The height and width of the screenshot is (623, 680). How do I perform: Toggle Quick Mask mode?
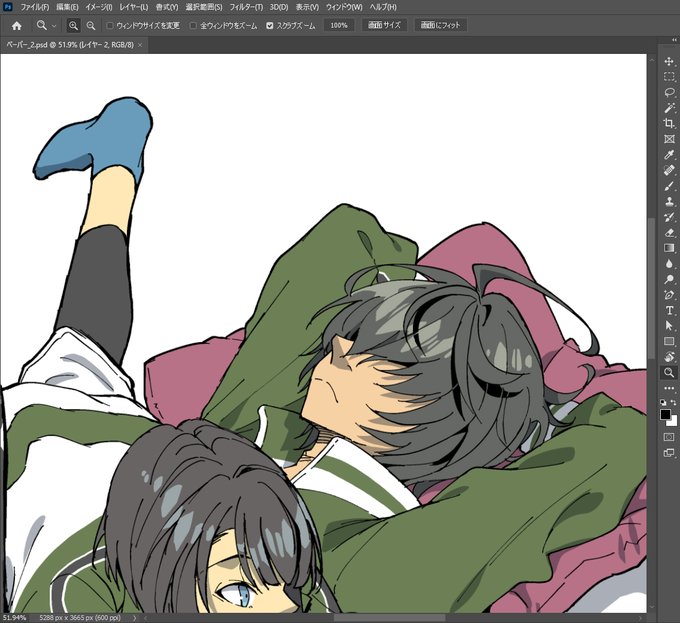pos(669,437)
